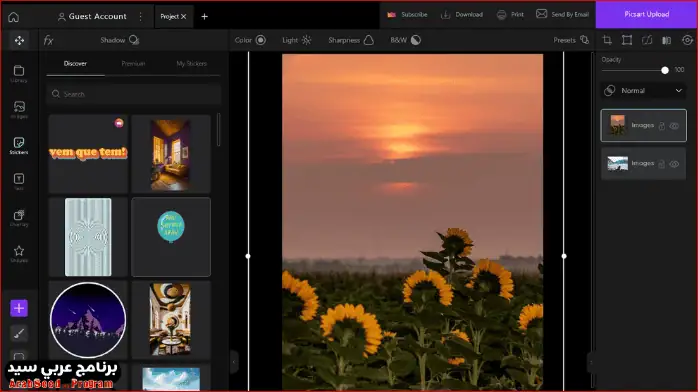Open Light adjustment
The image size is (698, 392).
click(296, 40)
